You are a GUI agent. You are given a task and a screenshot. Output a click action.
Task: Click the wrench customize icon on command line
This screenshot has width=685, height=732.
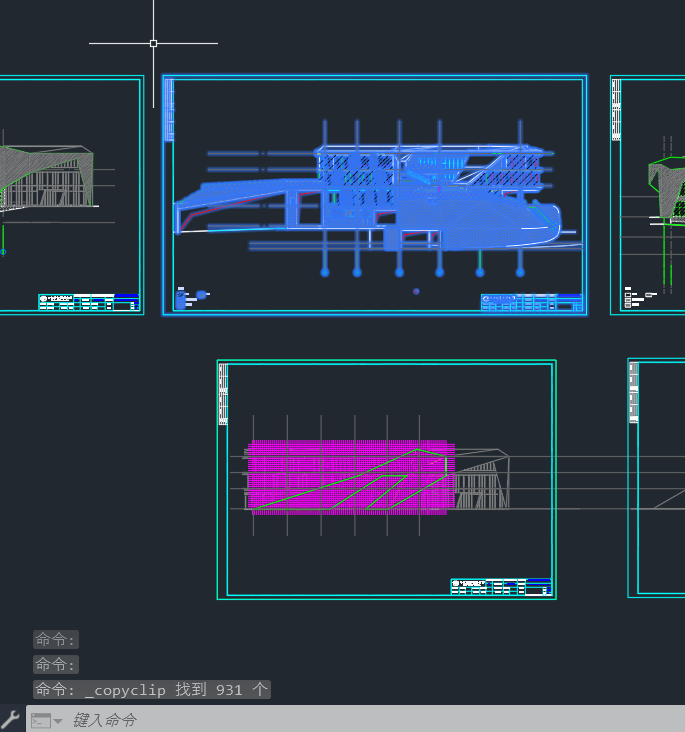[11, 719]
